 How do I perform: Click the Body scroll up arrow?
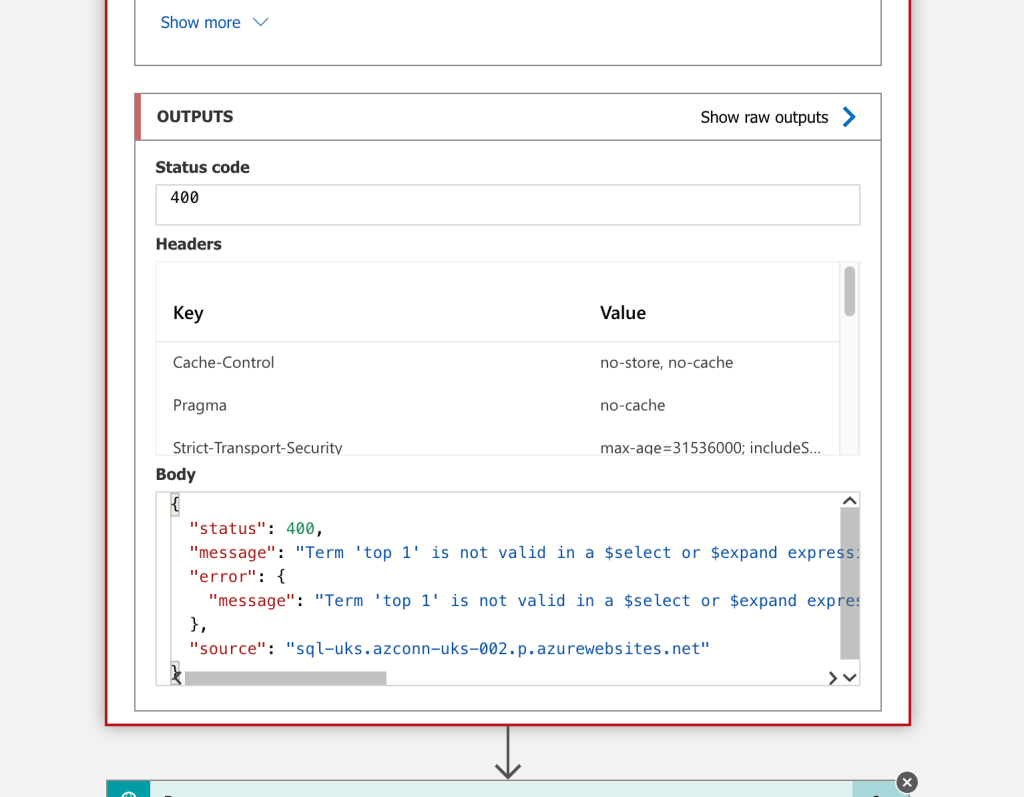(849, 501)
